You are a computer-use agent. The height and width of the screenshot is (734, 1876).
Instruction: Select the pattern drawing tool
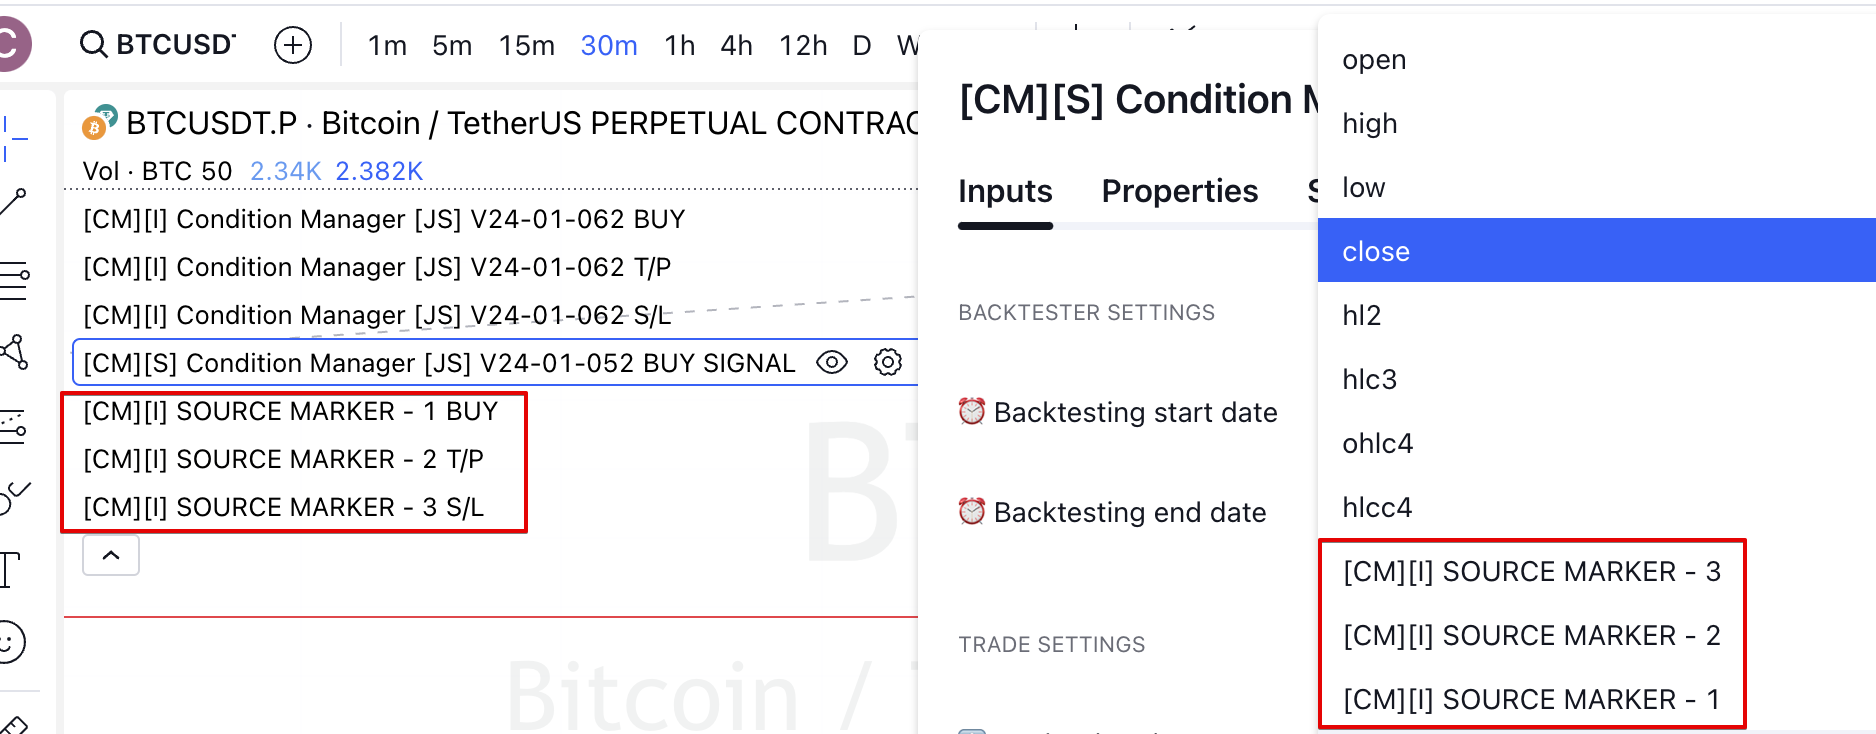[14, 352]
